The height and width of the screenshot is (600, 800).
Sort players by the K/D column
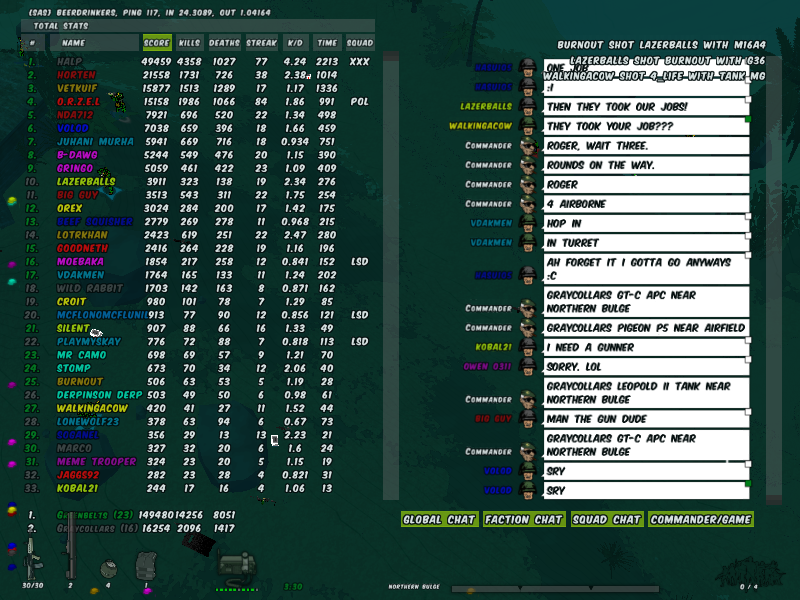pyautogui.click(x=295, y=43)
